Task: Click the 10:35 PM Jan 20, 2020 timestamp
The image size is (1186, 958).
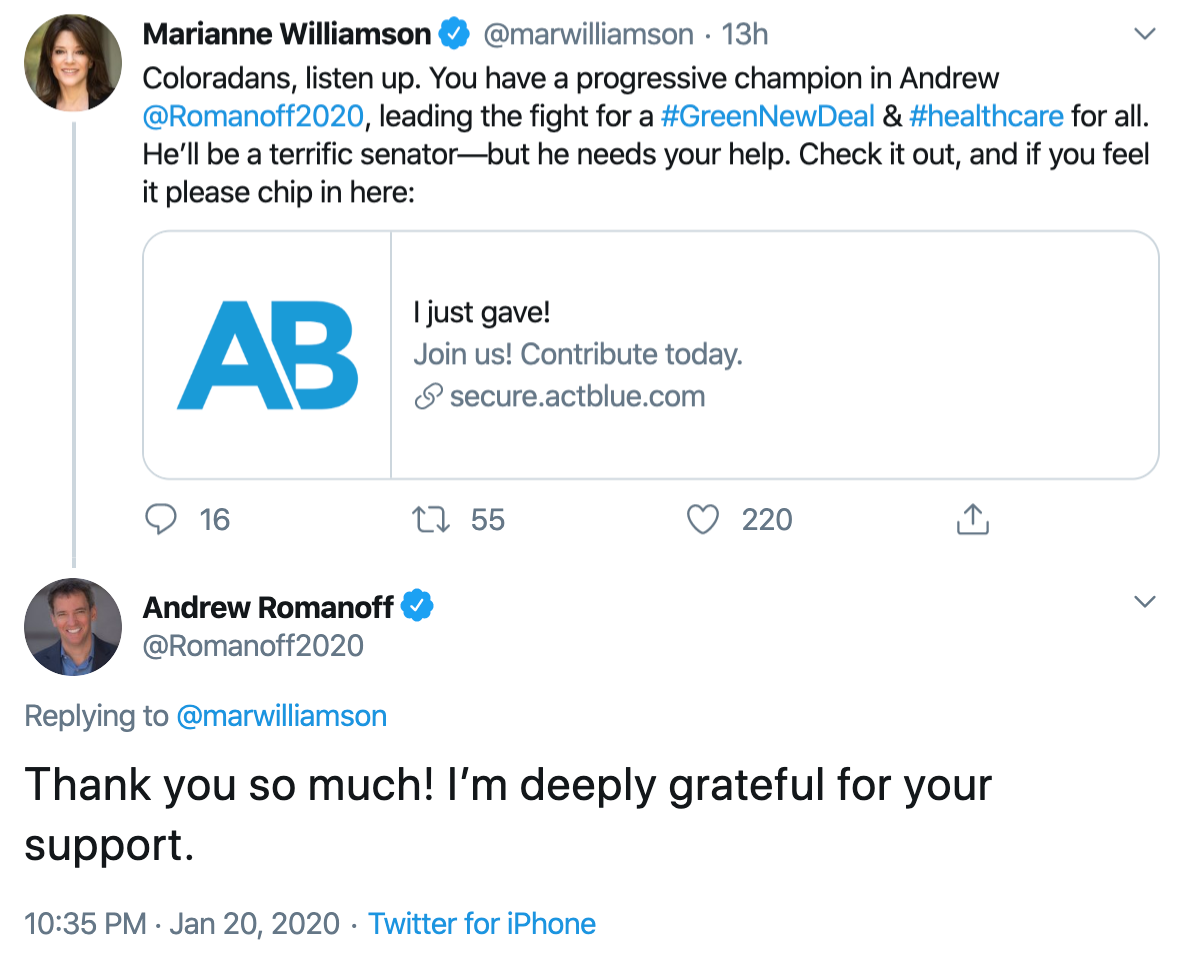Action: click(181, 923)
